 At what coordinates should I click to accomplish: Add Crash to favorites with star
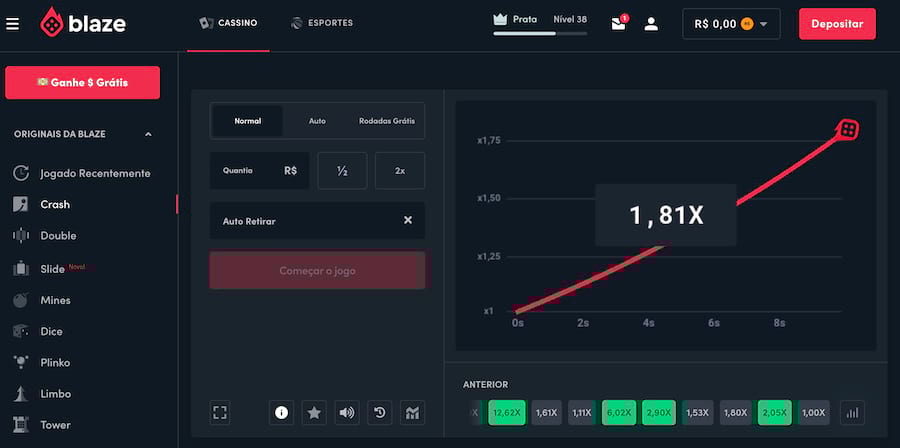[x=314, y=412]
